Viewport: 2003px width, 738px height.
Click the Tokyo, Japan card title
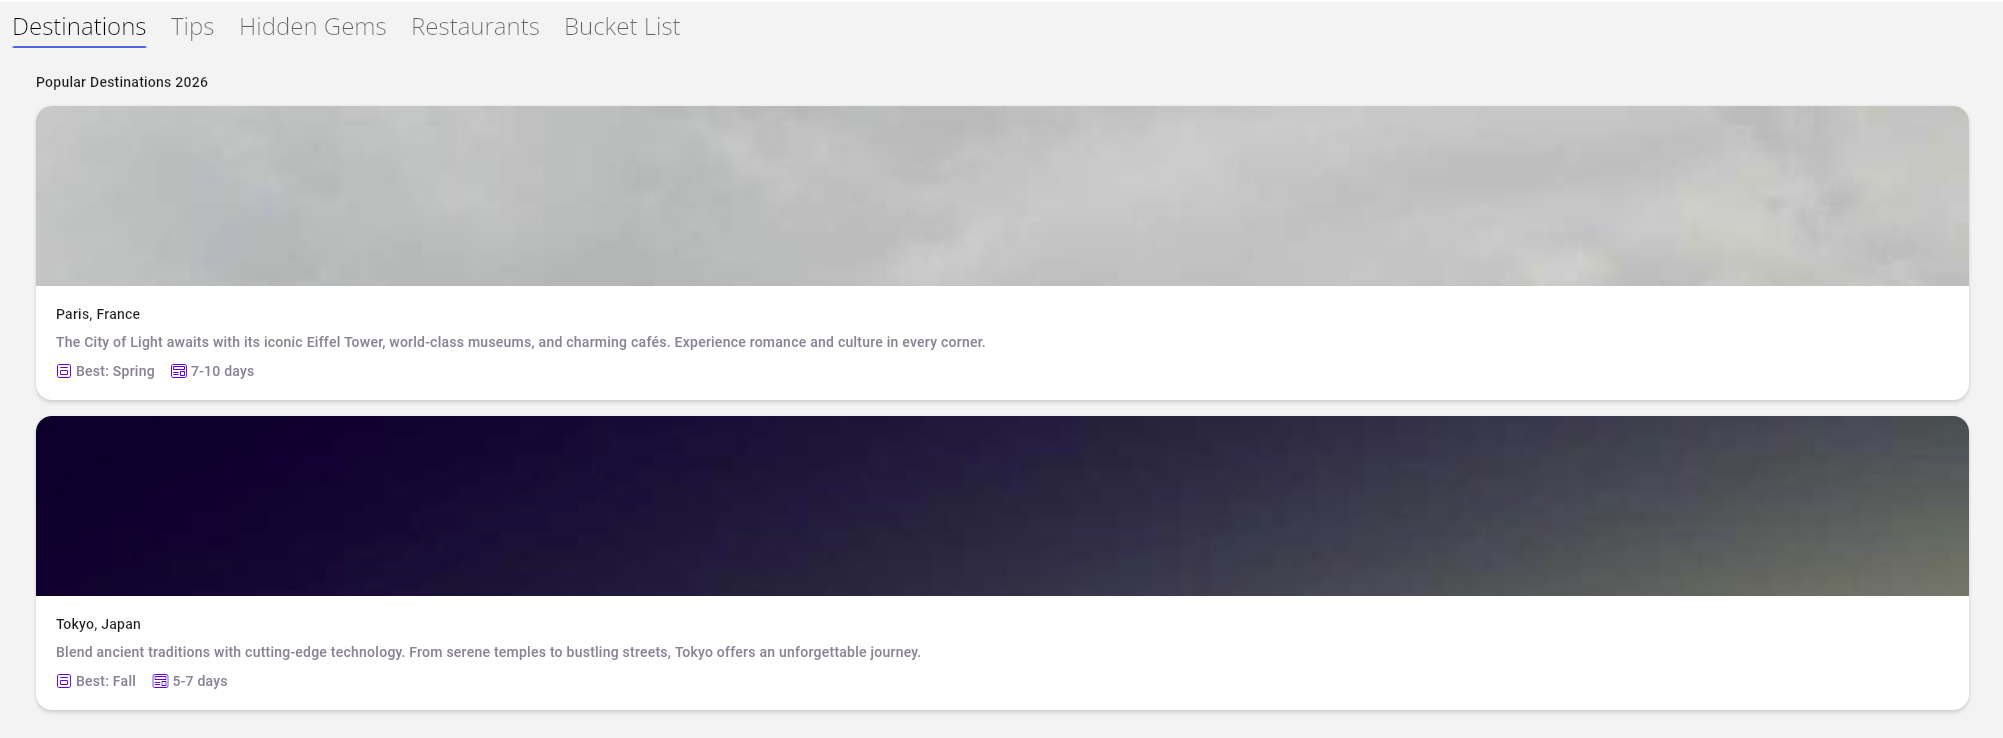pyautogui.click(x=98, y=624)
